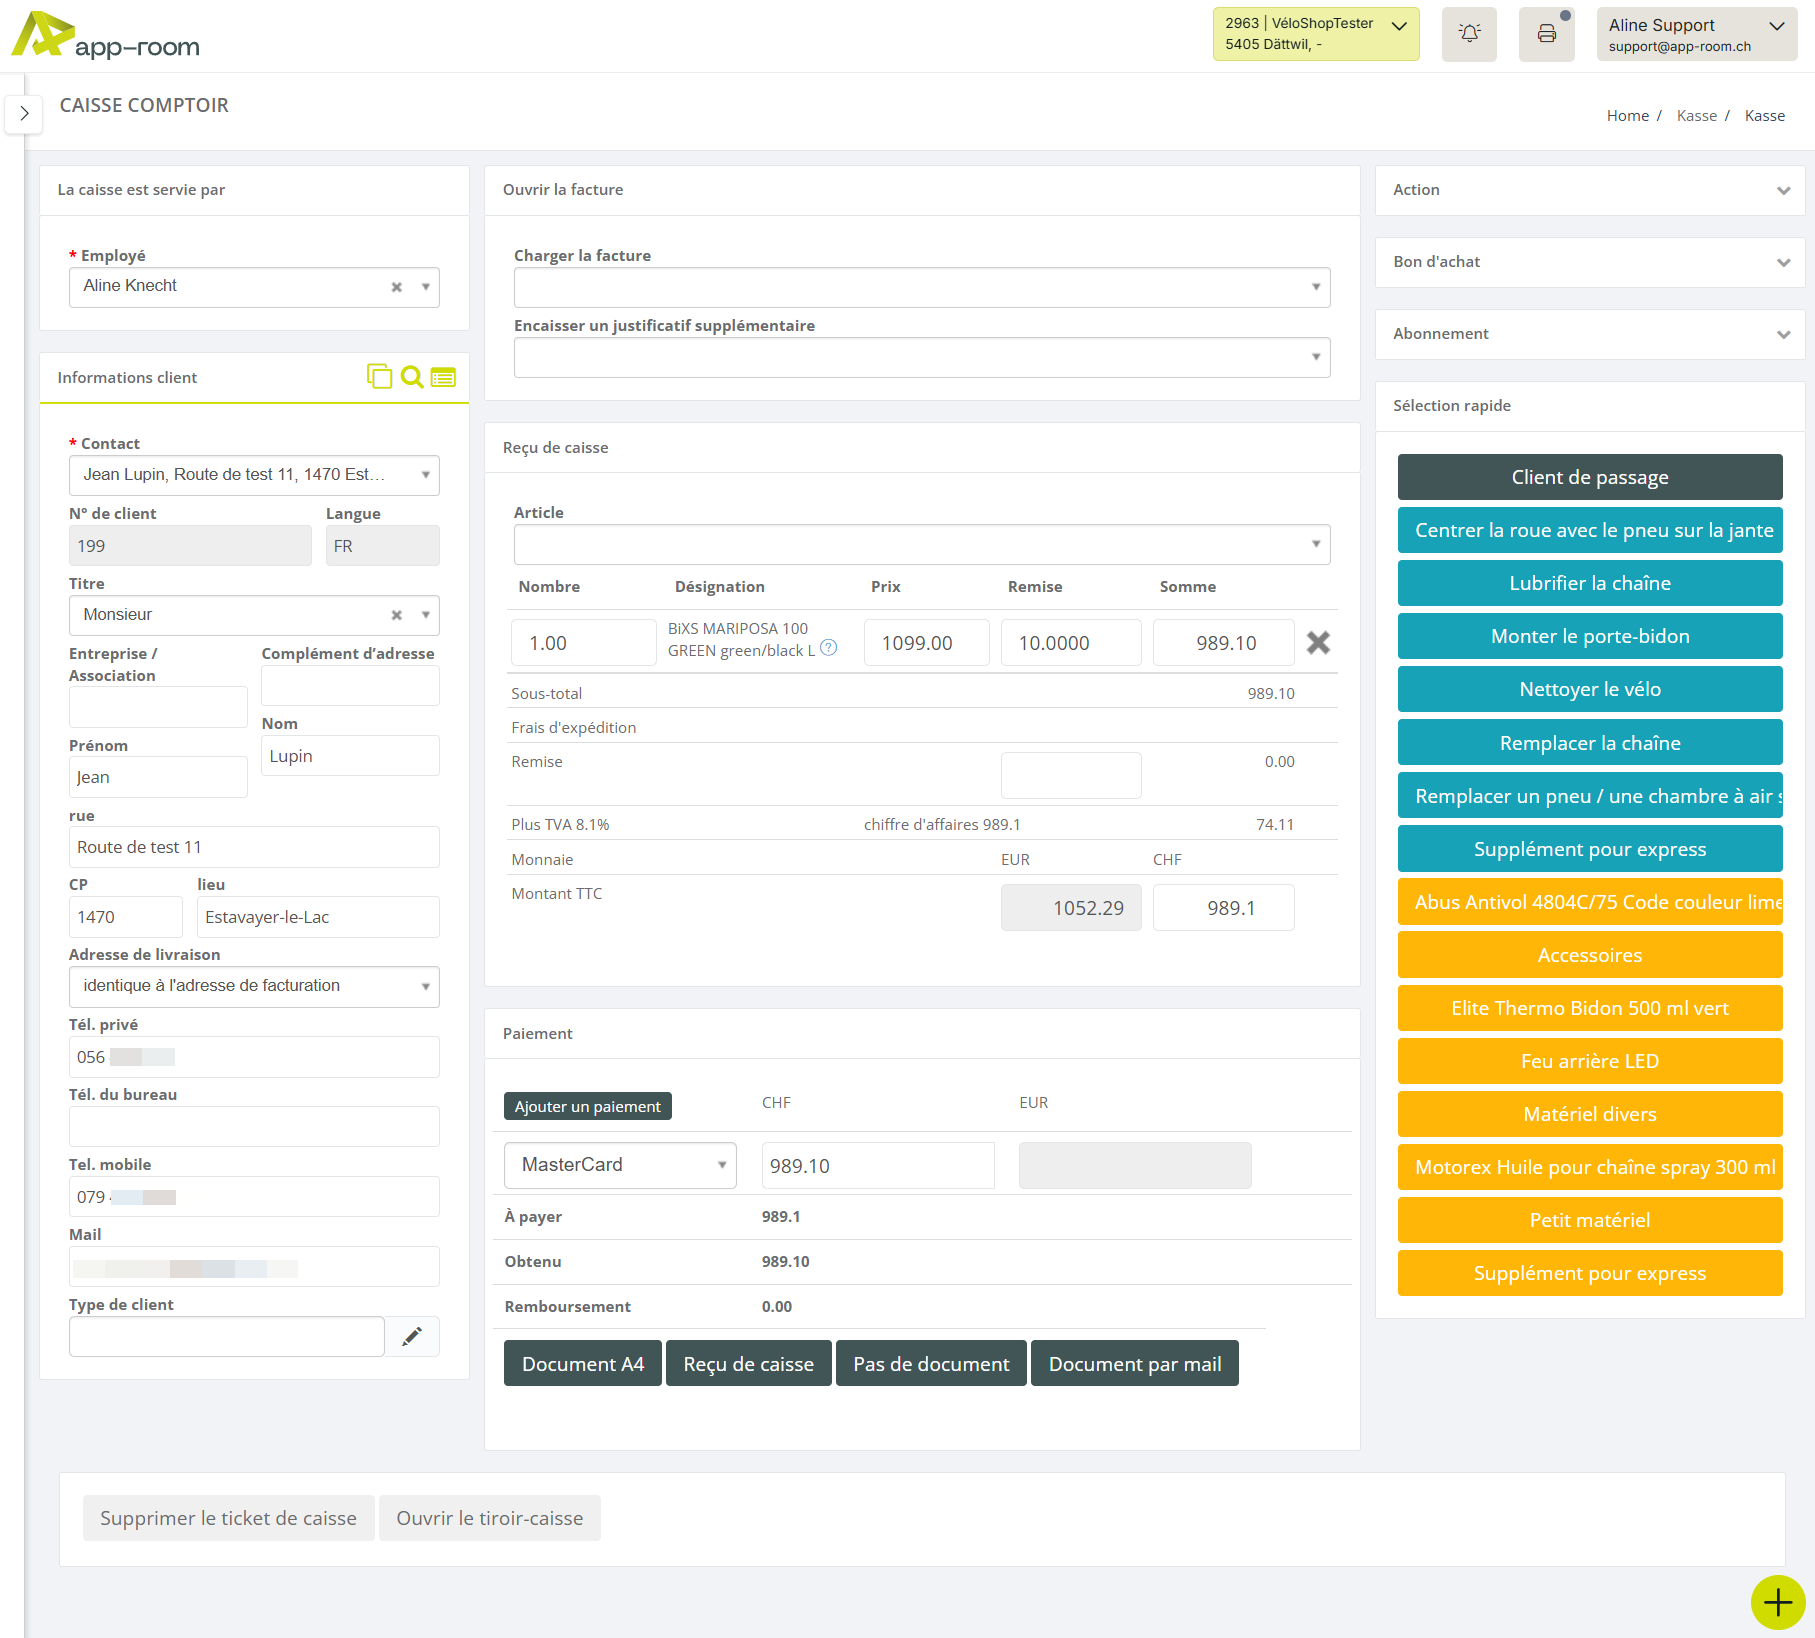Click the copy client information icon
Screen dimensions: 1815x1638
coord(379,377)
